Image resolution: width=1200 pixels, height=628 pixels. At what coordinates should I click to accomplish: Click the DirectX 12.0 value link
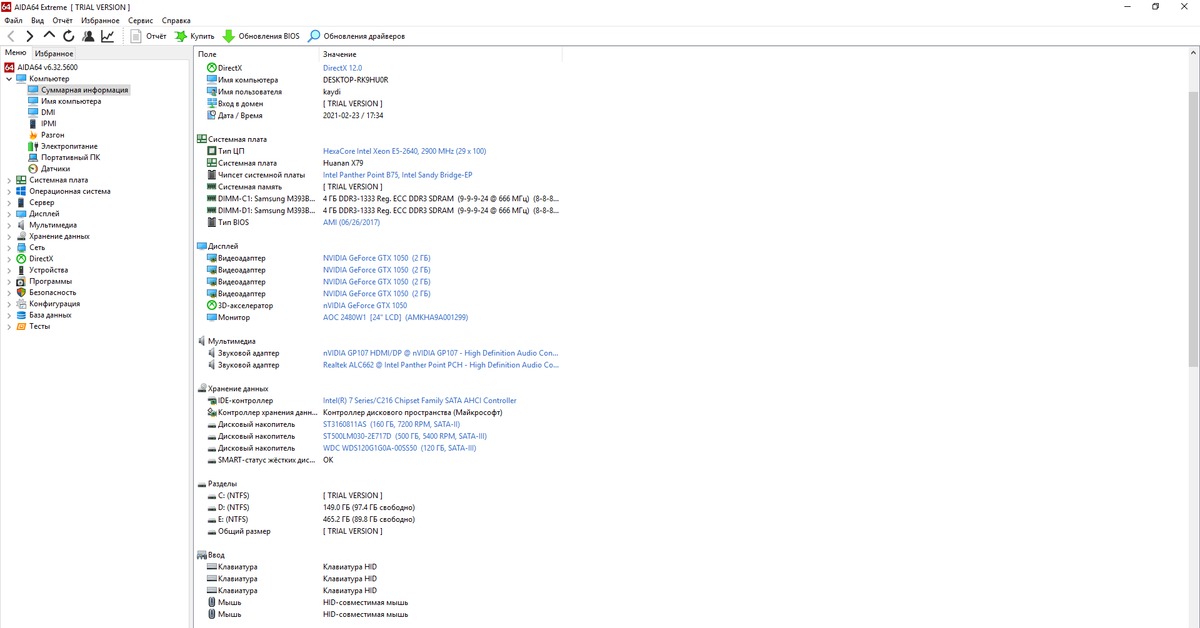tap(342, 68)
